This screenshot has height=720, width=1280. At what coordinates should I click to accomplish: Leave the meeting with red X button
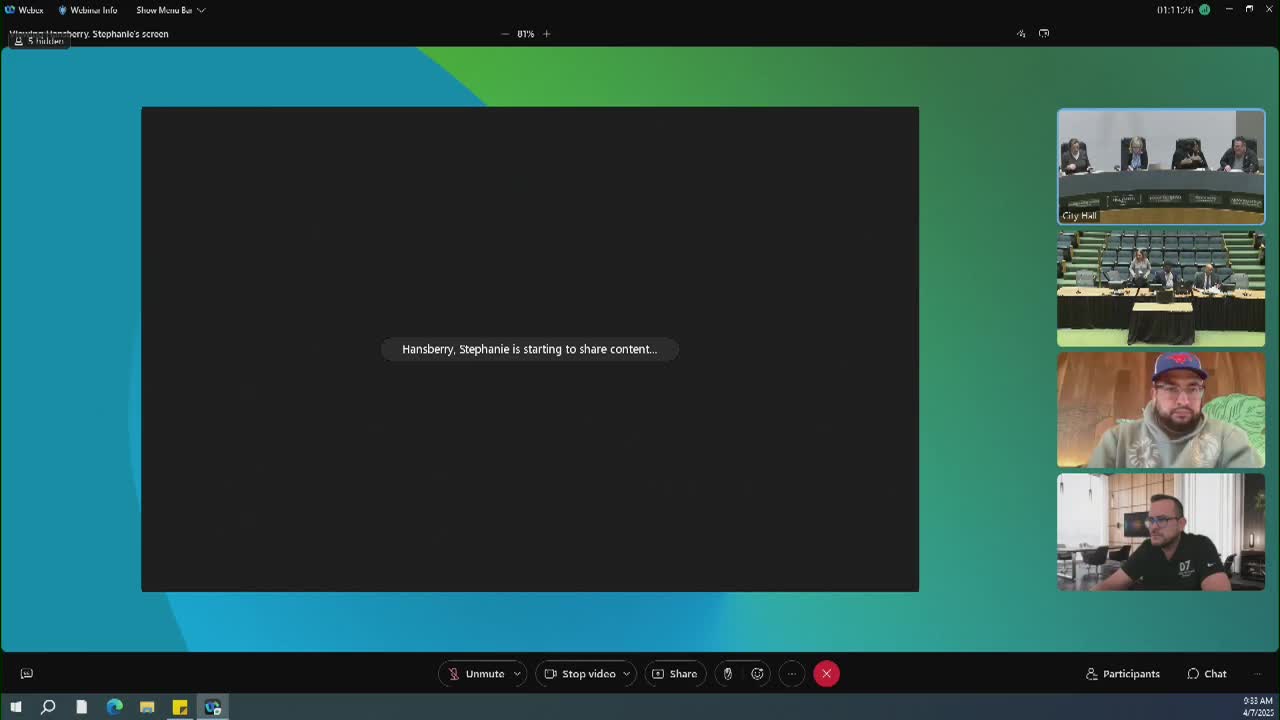click(826, 674)
